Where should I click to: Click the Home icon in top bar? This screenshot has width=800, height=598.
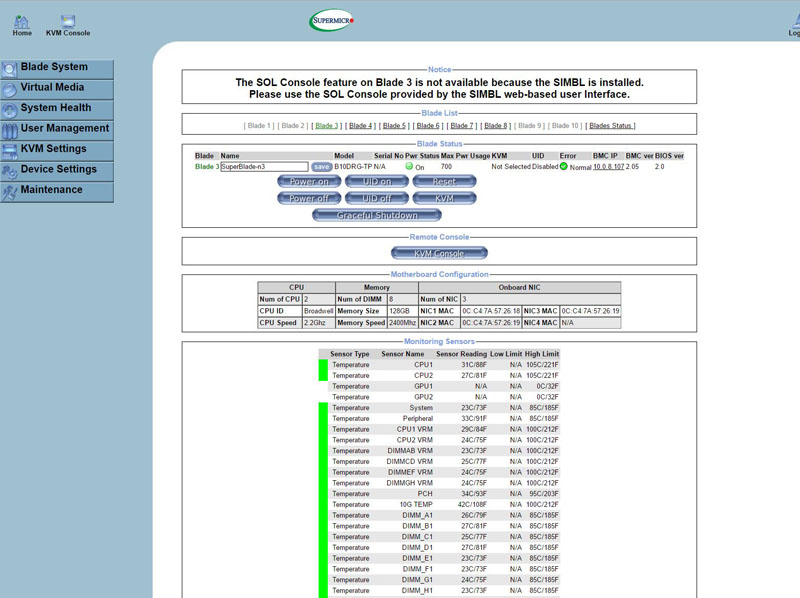click(21, 21)
